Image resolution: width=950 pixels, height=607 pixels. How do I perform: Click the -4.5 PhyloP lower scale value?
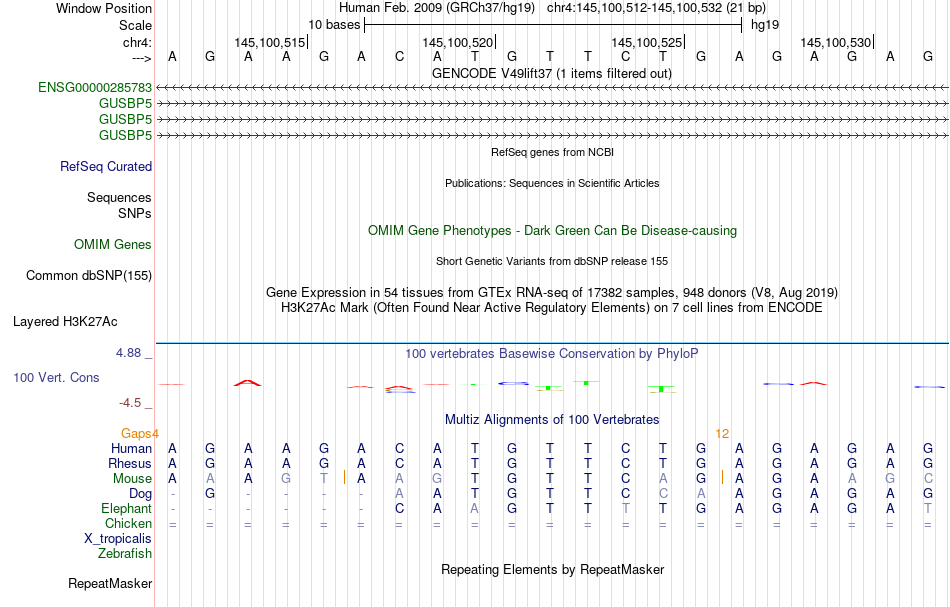(x=130, y=403)
